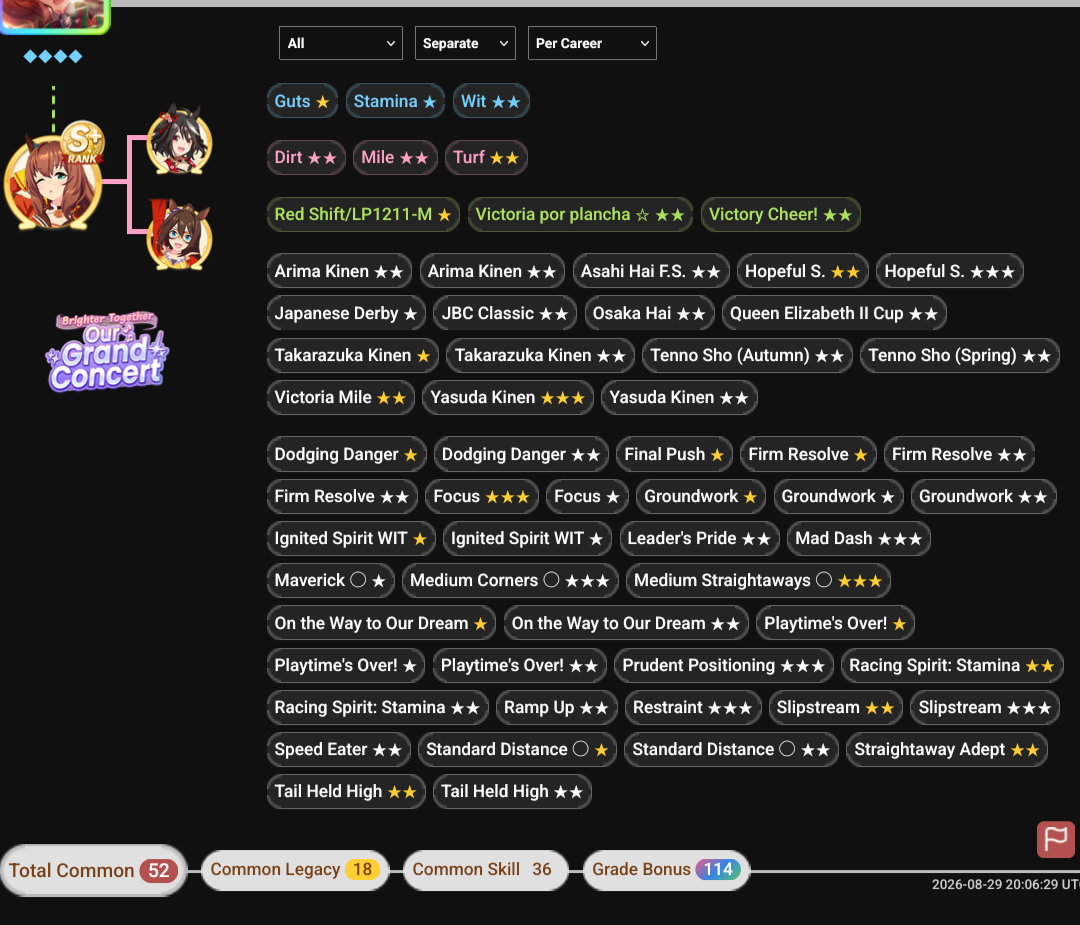Click the red flag report icon
The image size is (1080, 925).
point(1055,839)
